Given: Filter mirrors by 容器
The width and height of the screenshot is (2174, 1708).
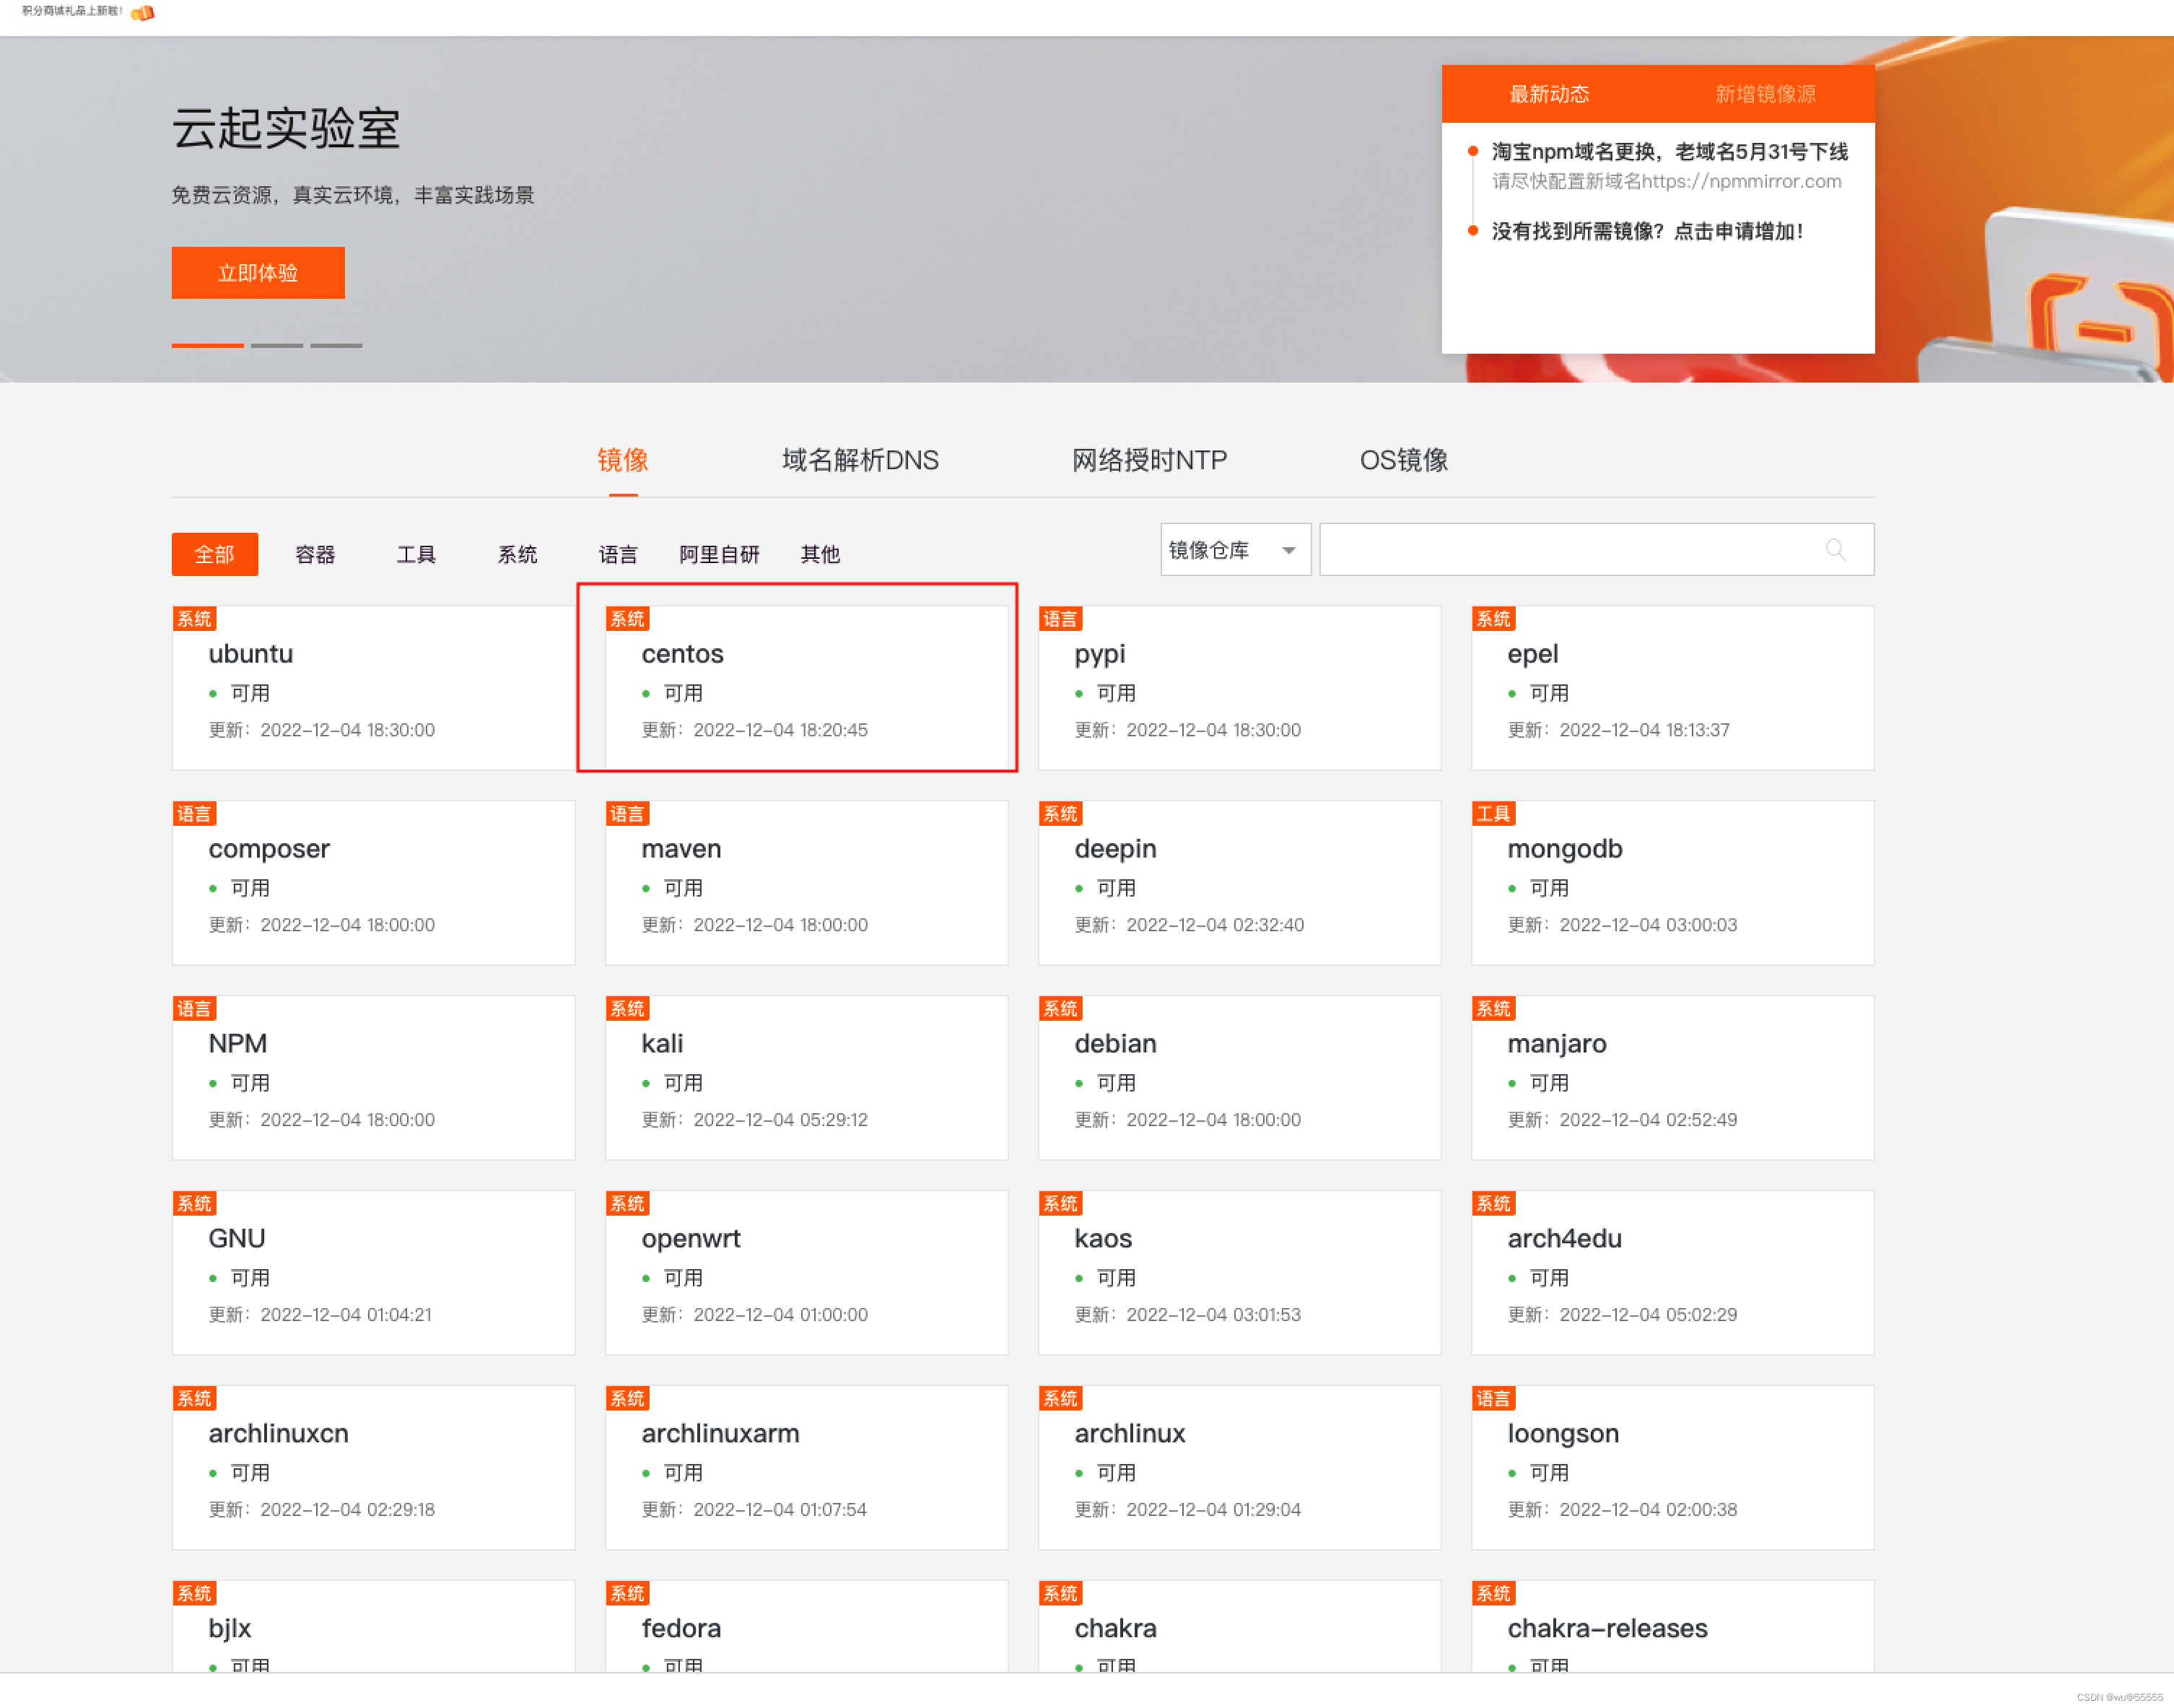Looking at the screenshot, I should (x=315, y=554).
